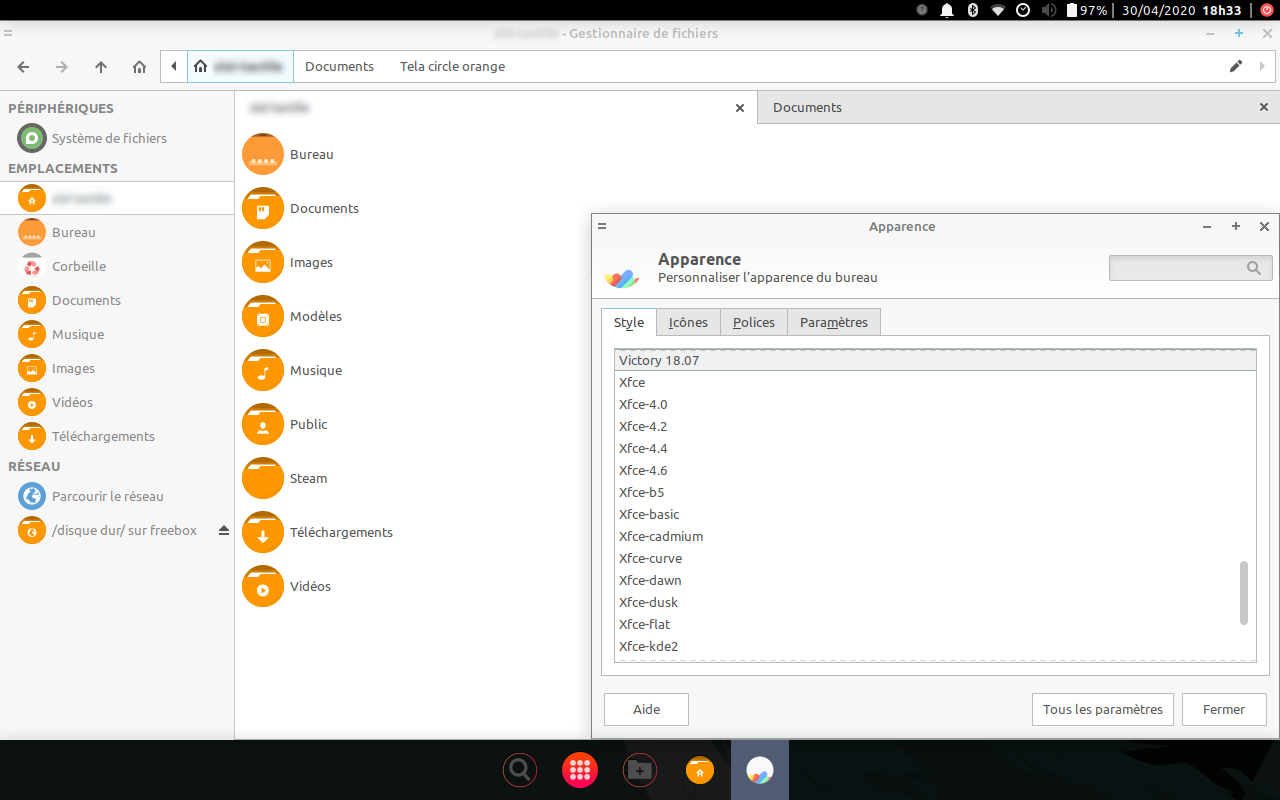
Task: Open the file manager window menu button
Action: coord(8,33)
